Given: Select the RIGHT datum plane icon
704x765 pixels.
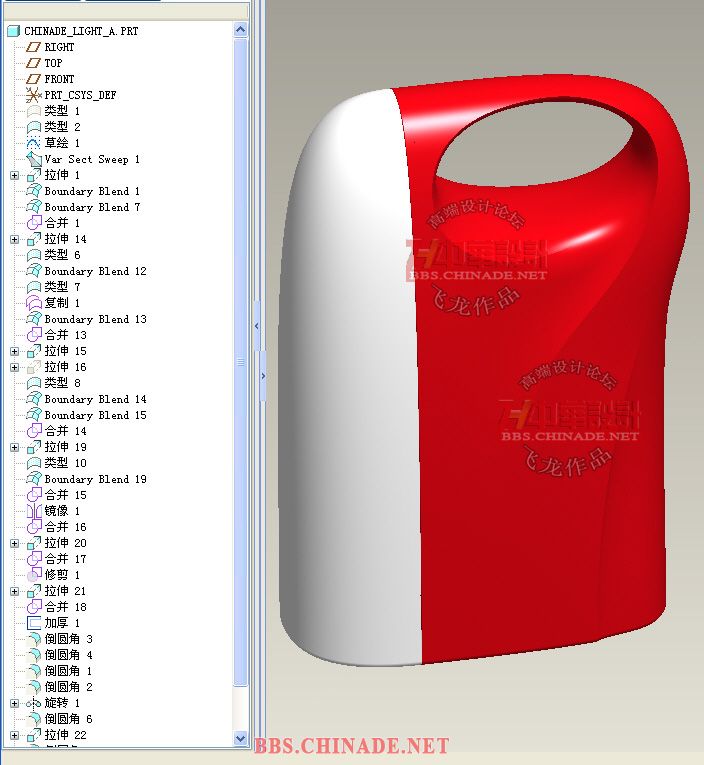Looking at the screenshot, I should click(34, 47).
